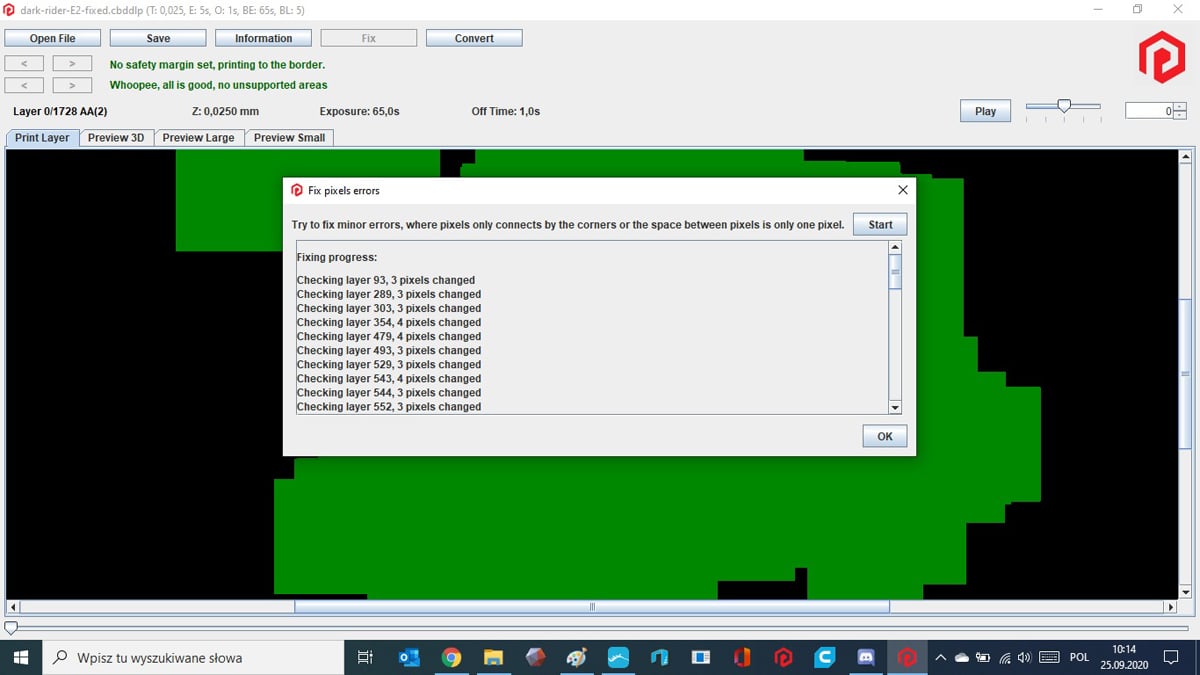Screen dimensions: 1200x675
Task: Adjust the playback speed slider
Action: [1064, 106]
